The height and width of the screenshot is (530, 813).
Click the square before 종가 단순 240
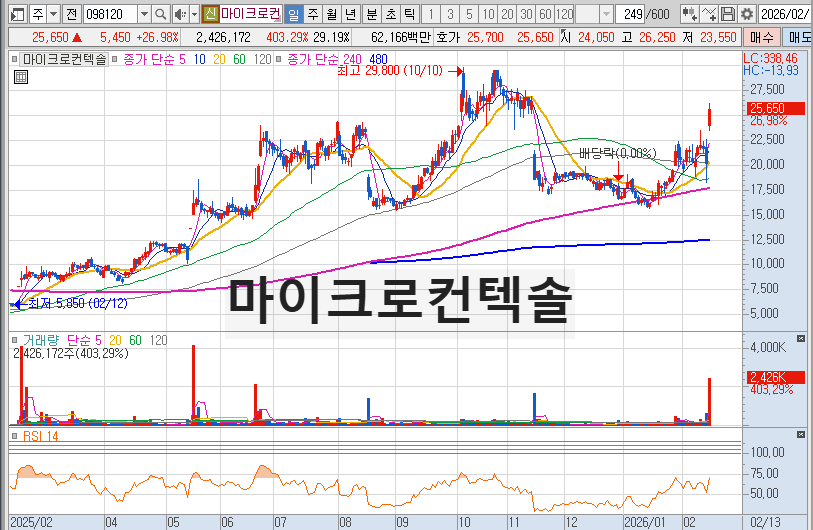(278, 60)
